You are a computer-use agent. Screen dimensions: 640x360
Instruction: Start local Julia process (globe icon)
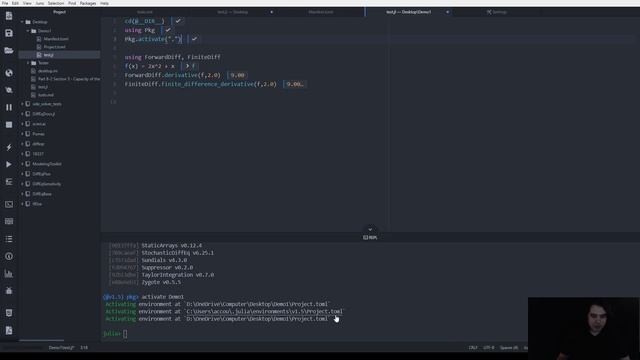click(x=9, y=73)
